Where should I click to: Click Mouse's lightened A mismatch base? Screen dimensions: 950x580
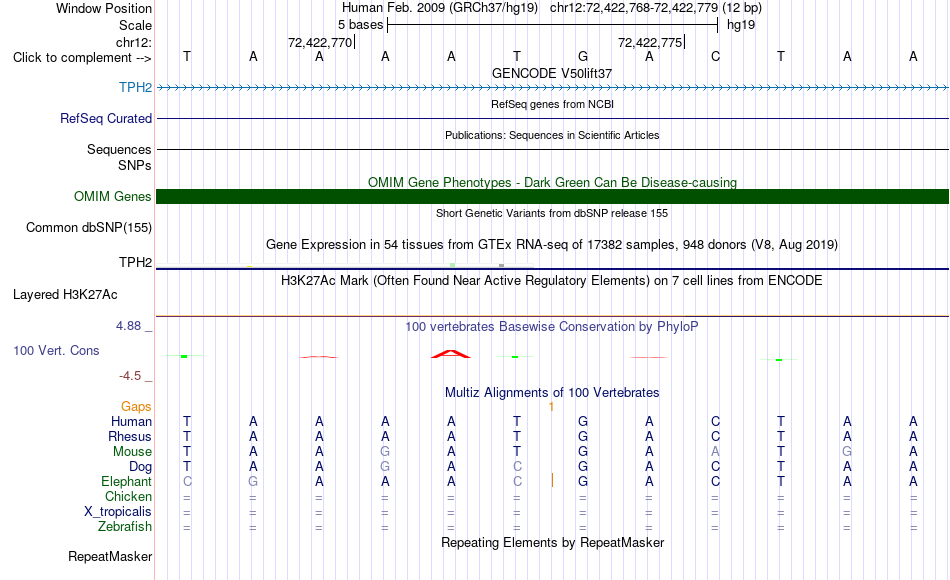715,452
